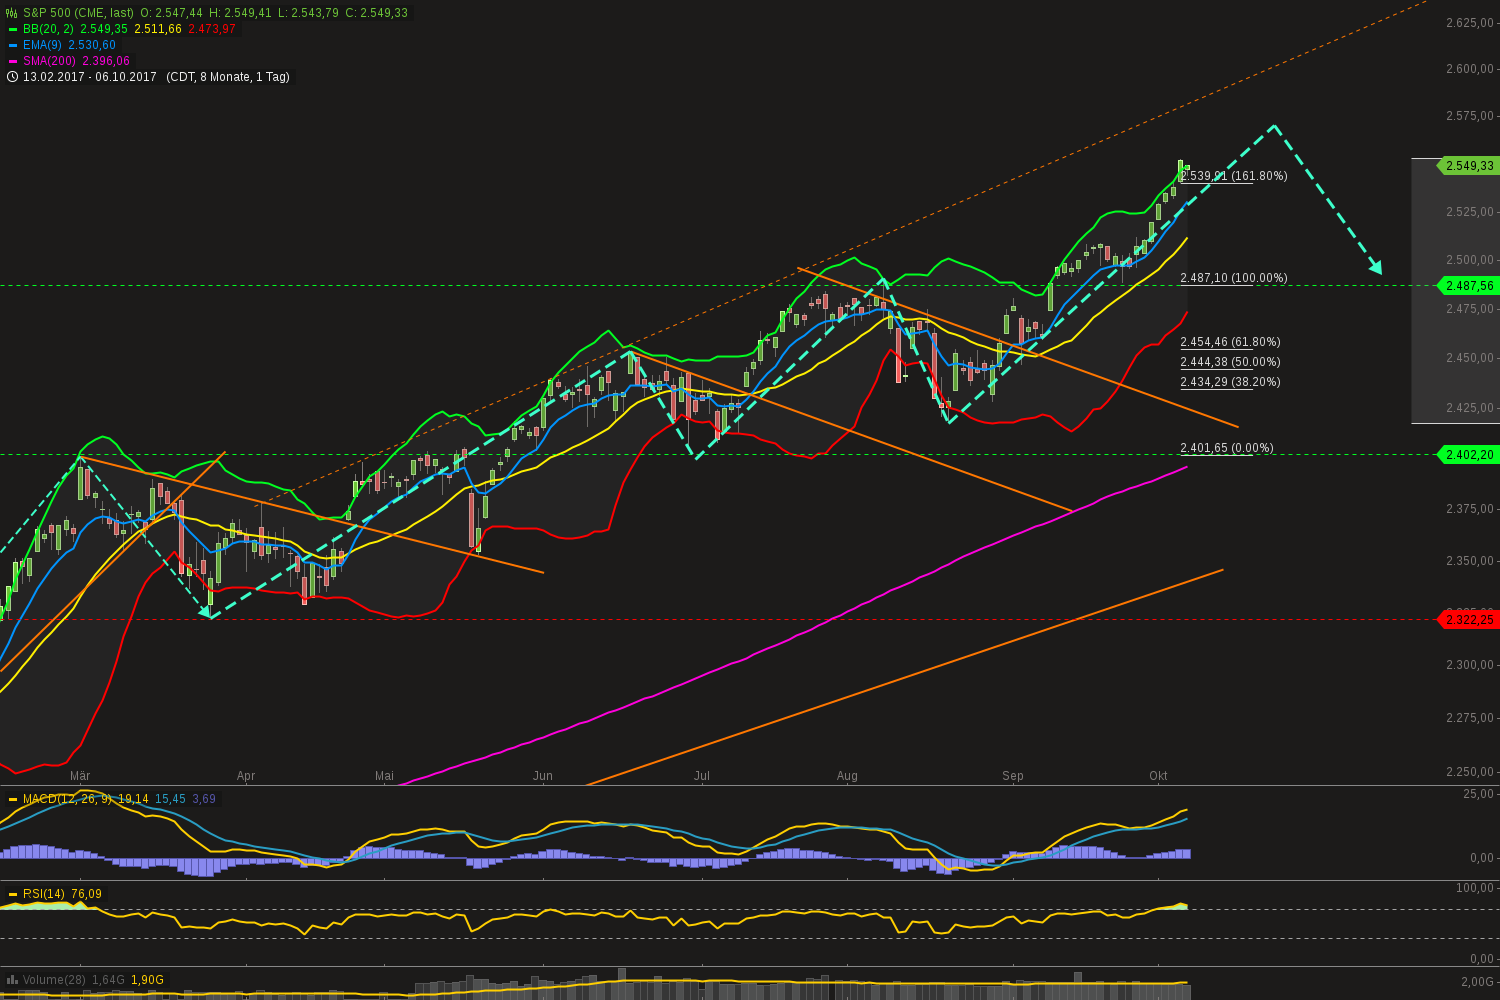
Task: Click the S&P 500 (CME, last) title
Action: point(79,13)
